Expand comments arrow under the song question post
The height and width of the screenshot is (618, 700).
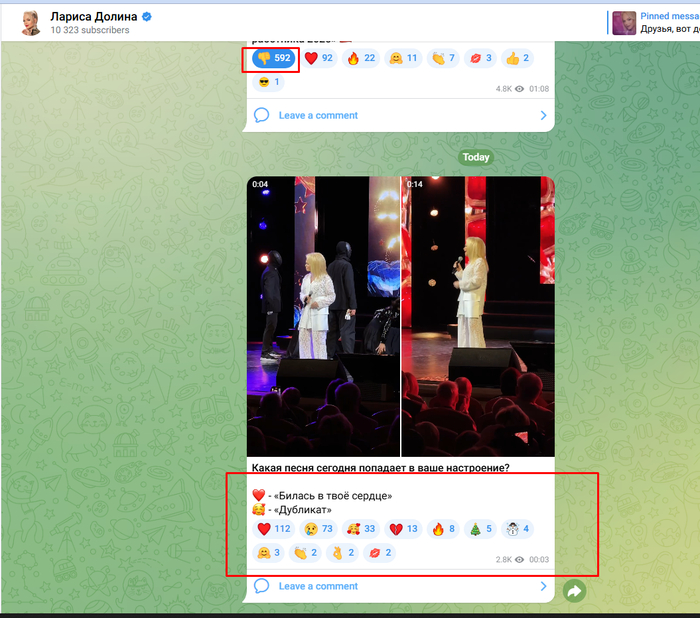(x=543, y=586)
